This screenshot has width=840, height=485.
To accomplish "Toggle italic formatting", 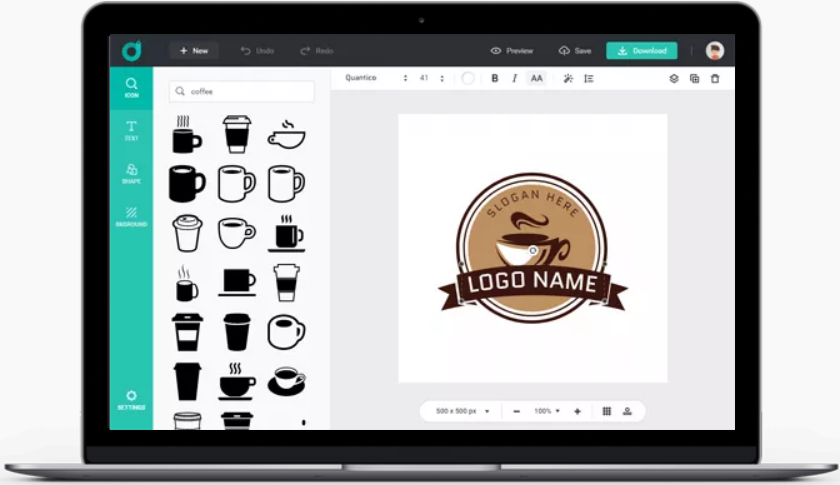I will (x=514, y=78).
